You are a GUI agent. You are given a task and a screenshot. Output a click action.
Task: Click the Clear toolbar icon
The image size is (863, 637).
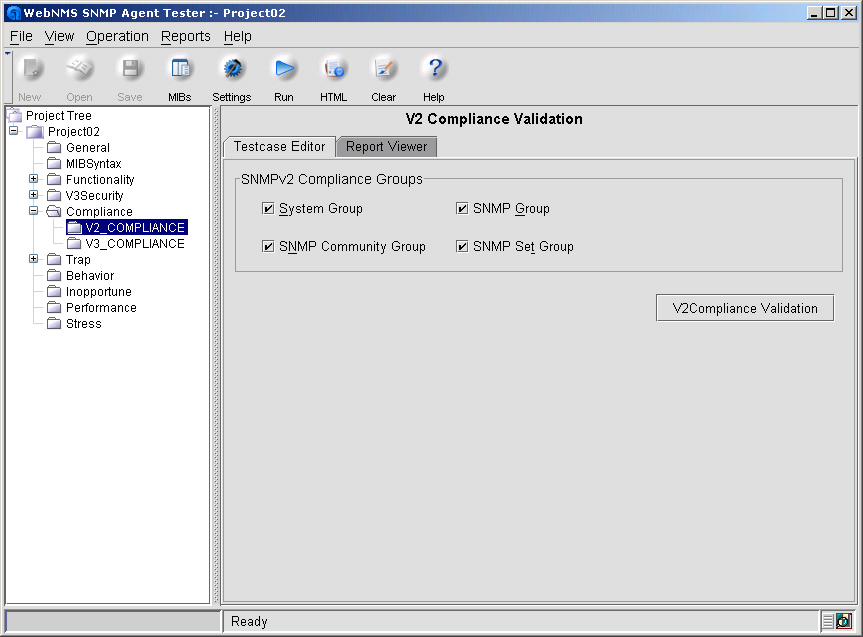click(x=384, y=68)
